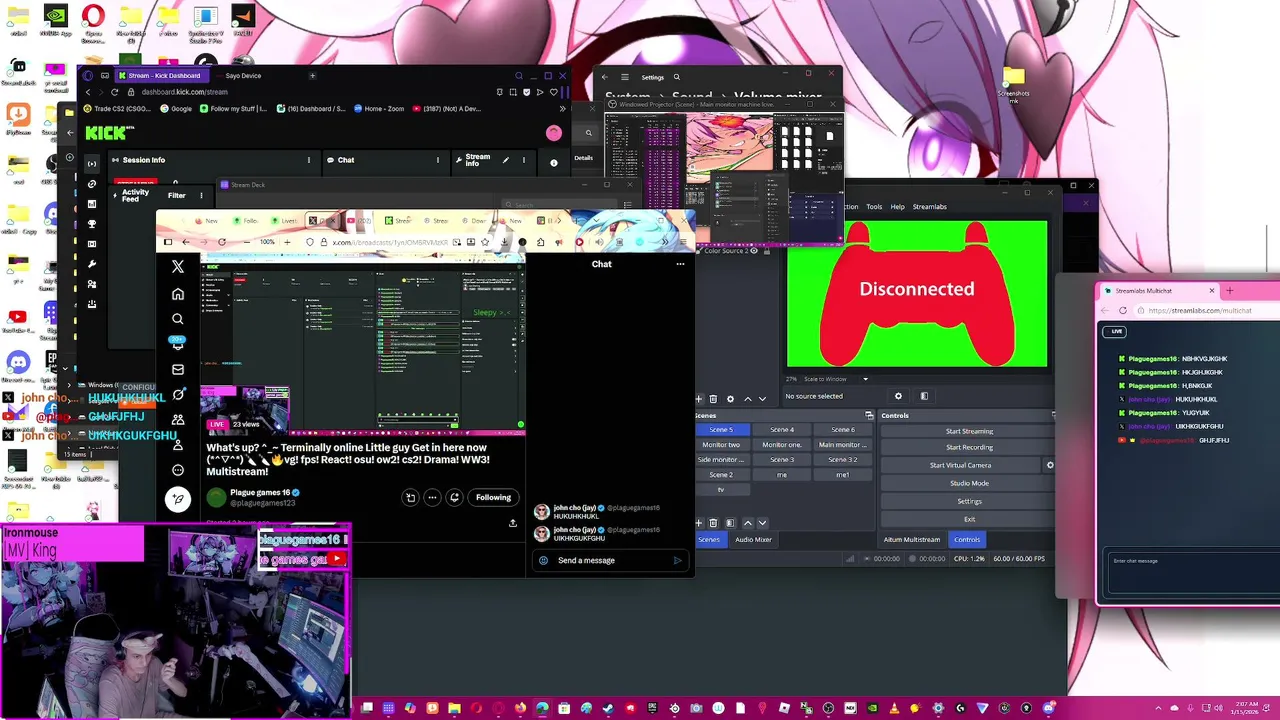The image size is (1280, 720).
Task: Select the tv scene in OBS
Action: tap(721, 490)
